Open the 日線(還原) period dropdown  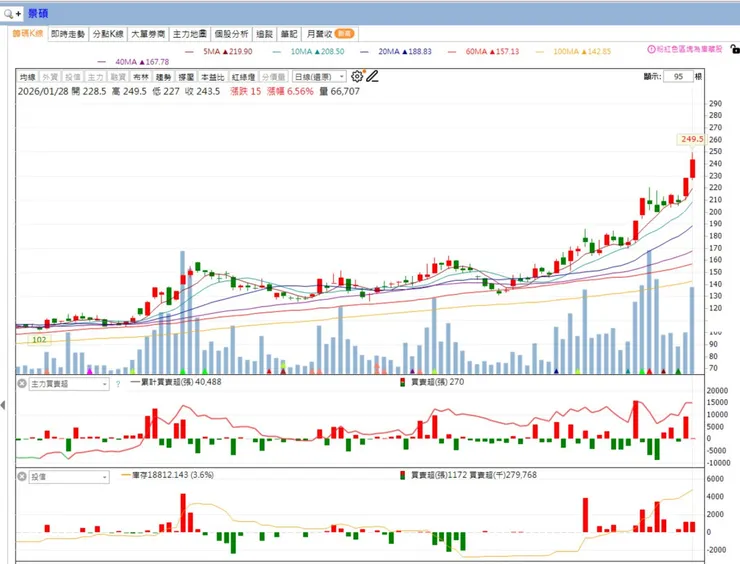pos(319,77)
